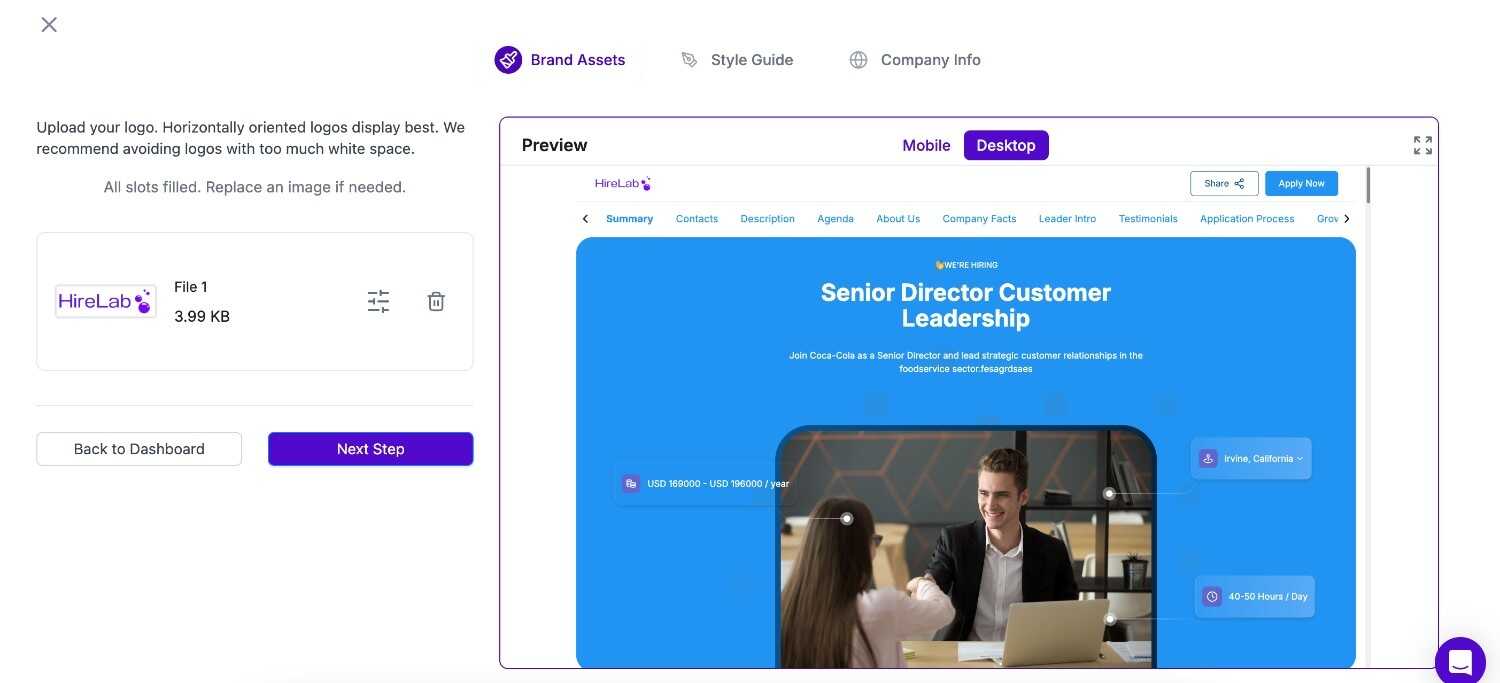Open the Irvine, California location dropdown
The height and width of the screenshot is (683, 1500).
pos(1251,458)
